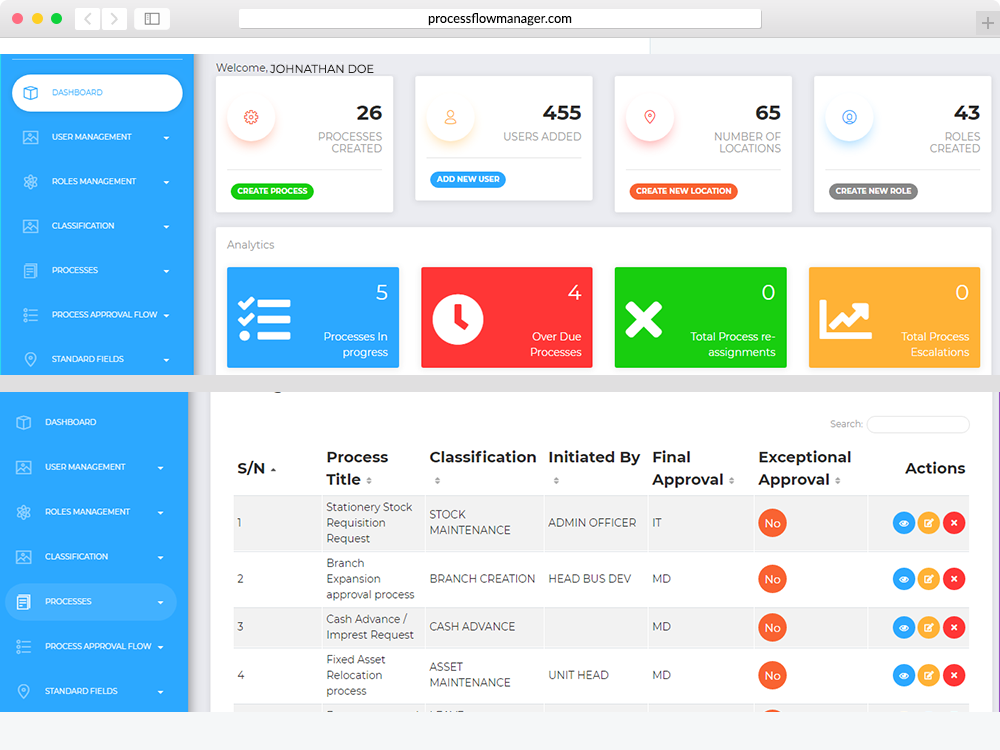Open a new browser tab with plus icon
Viewport: 1000px width, 750px height.
(987, 24)
